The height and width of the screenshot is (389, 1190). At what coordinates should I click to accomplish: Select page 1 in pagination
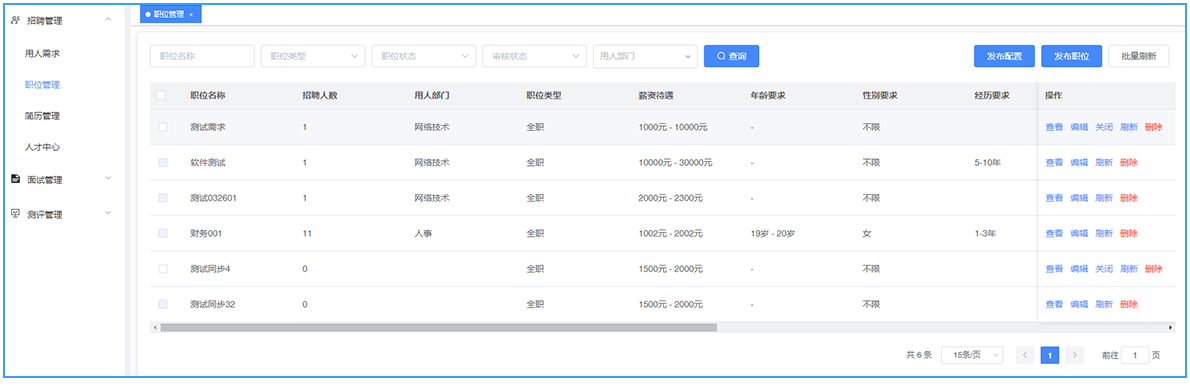pyautogui.click(x=1050, y=355)
